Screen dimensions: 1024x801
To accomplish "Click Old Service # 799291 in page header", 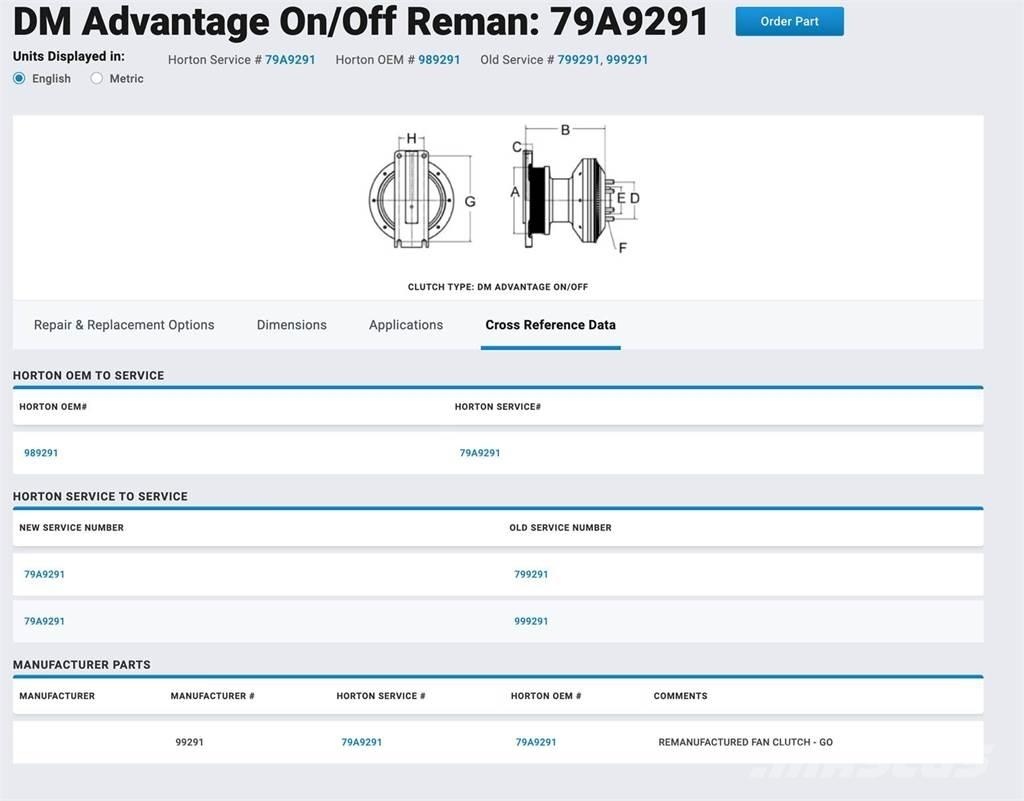I will coord(579,60).
